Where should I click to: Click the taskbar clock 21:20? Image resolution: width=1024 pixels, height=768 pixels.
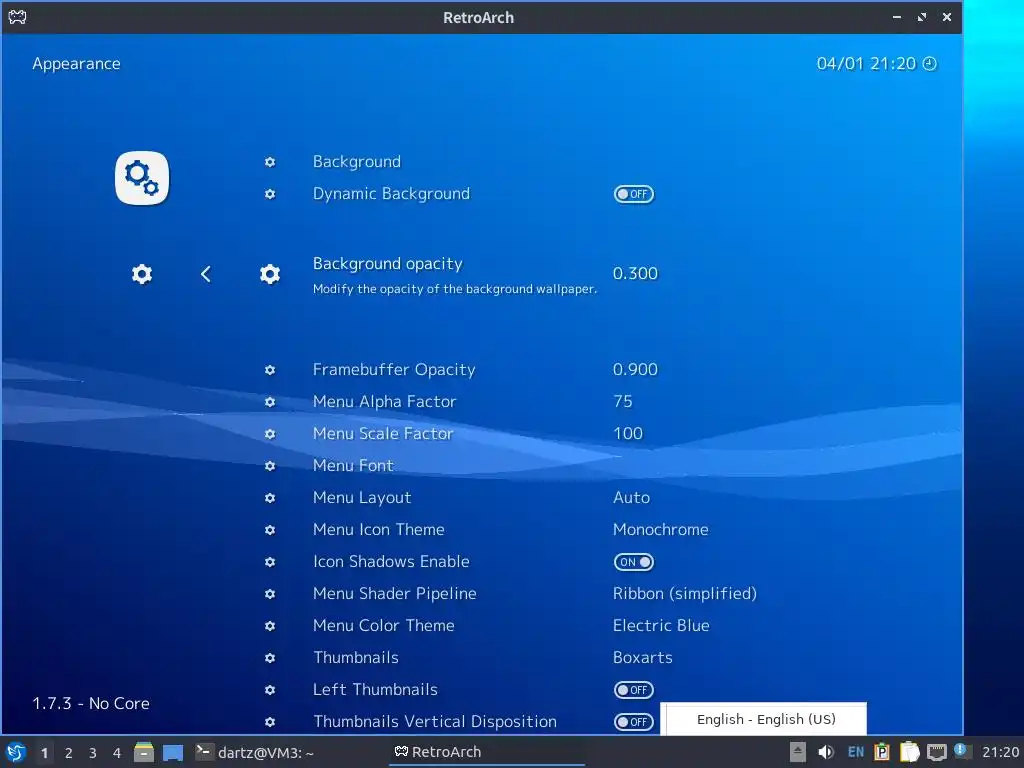1000,752
